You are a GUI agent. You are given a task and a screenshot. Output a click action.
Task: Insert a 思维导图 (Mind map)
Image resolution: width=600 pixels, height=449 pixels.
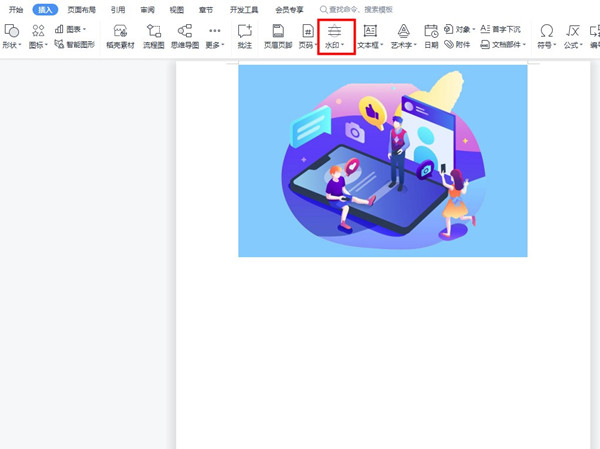(x=184, y=37)
